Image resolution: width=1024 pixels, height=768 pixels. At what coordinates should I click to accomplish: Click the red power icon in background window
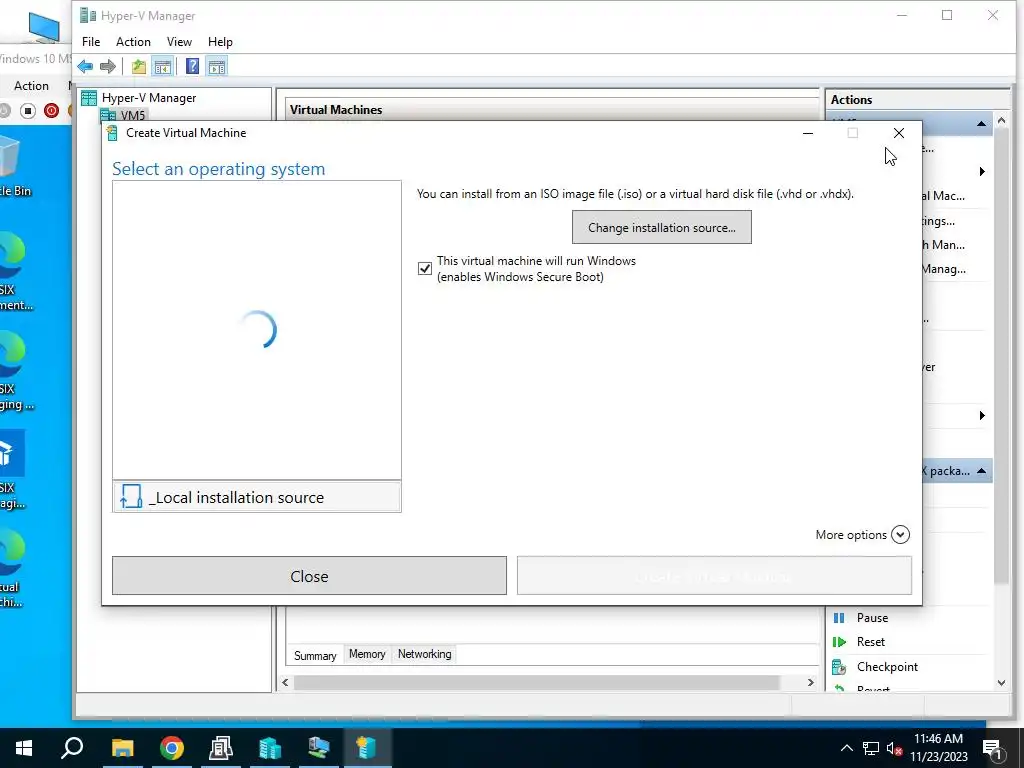[x=51, y=111]
